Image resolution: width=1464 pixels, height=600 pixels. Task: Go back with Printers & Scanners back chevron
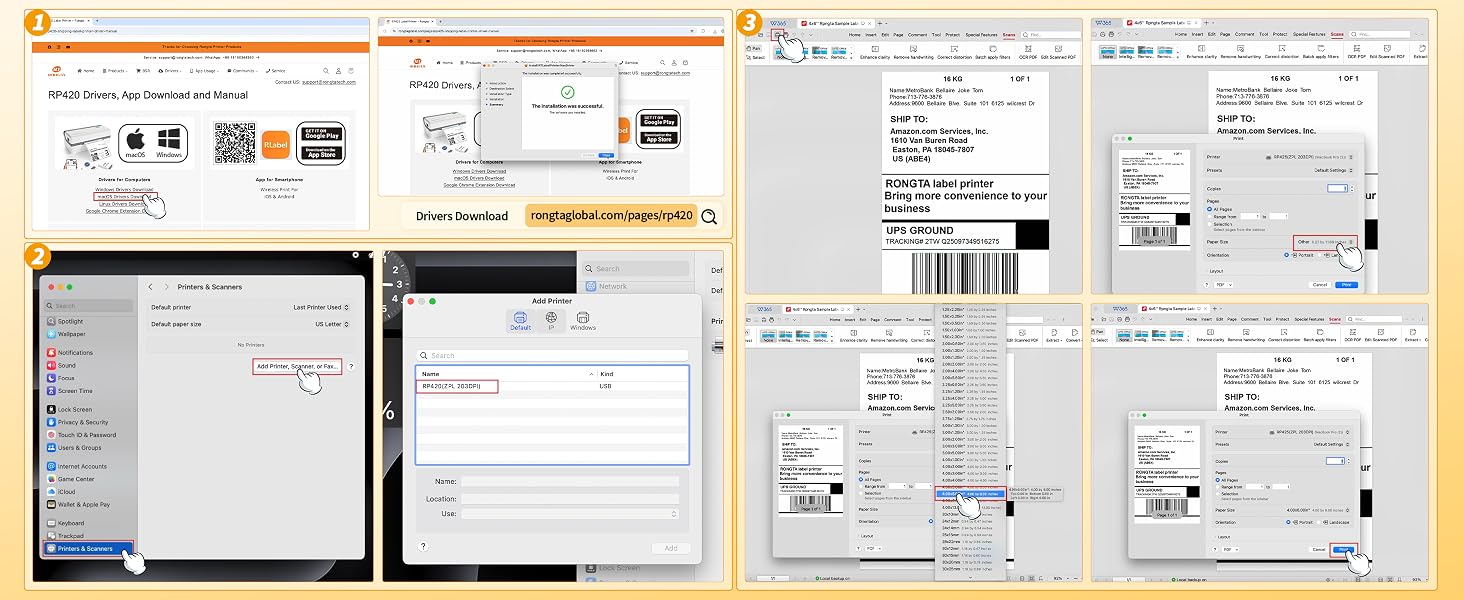coord(151,287)
